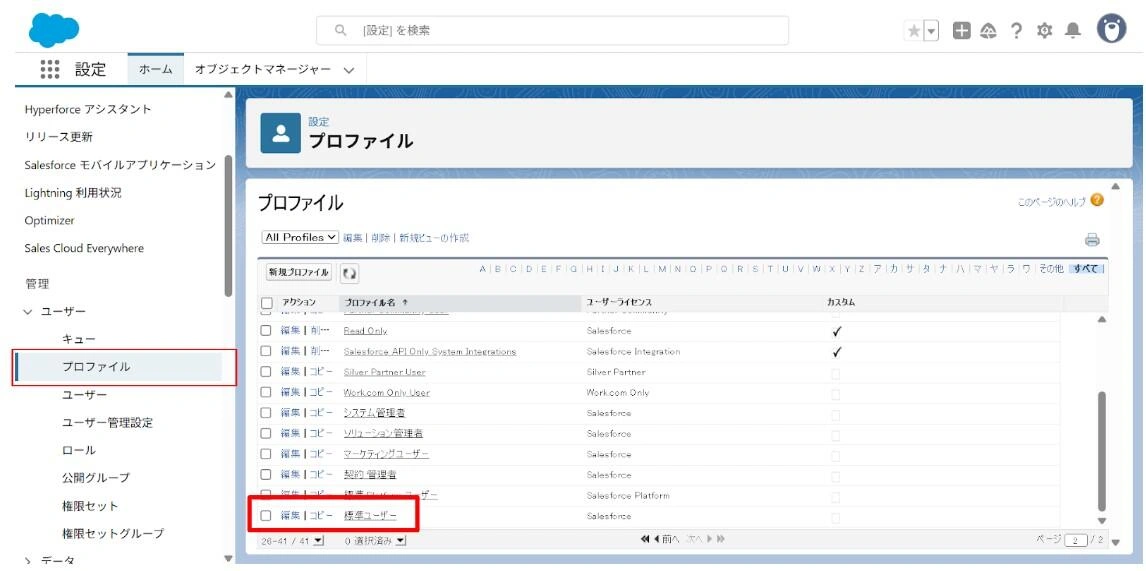Open the Read Only profile link
The image size is (1146, 571).
tap(365, 331)
